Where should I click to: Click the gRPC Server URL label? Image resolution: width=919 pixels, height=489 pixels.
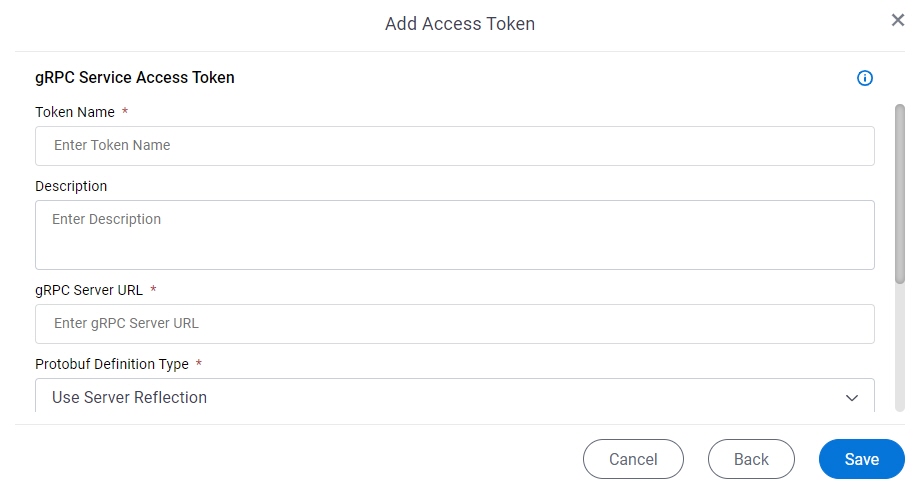click(89, 290)
